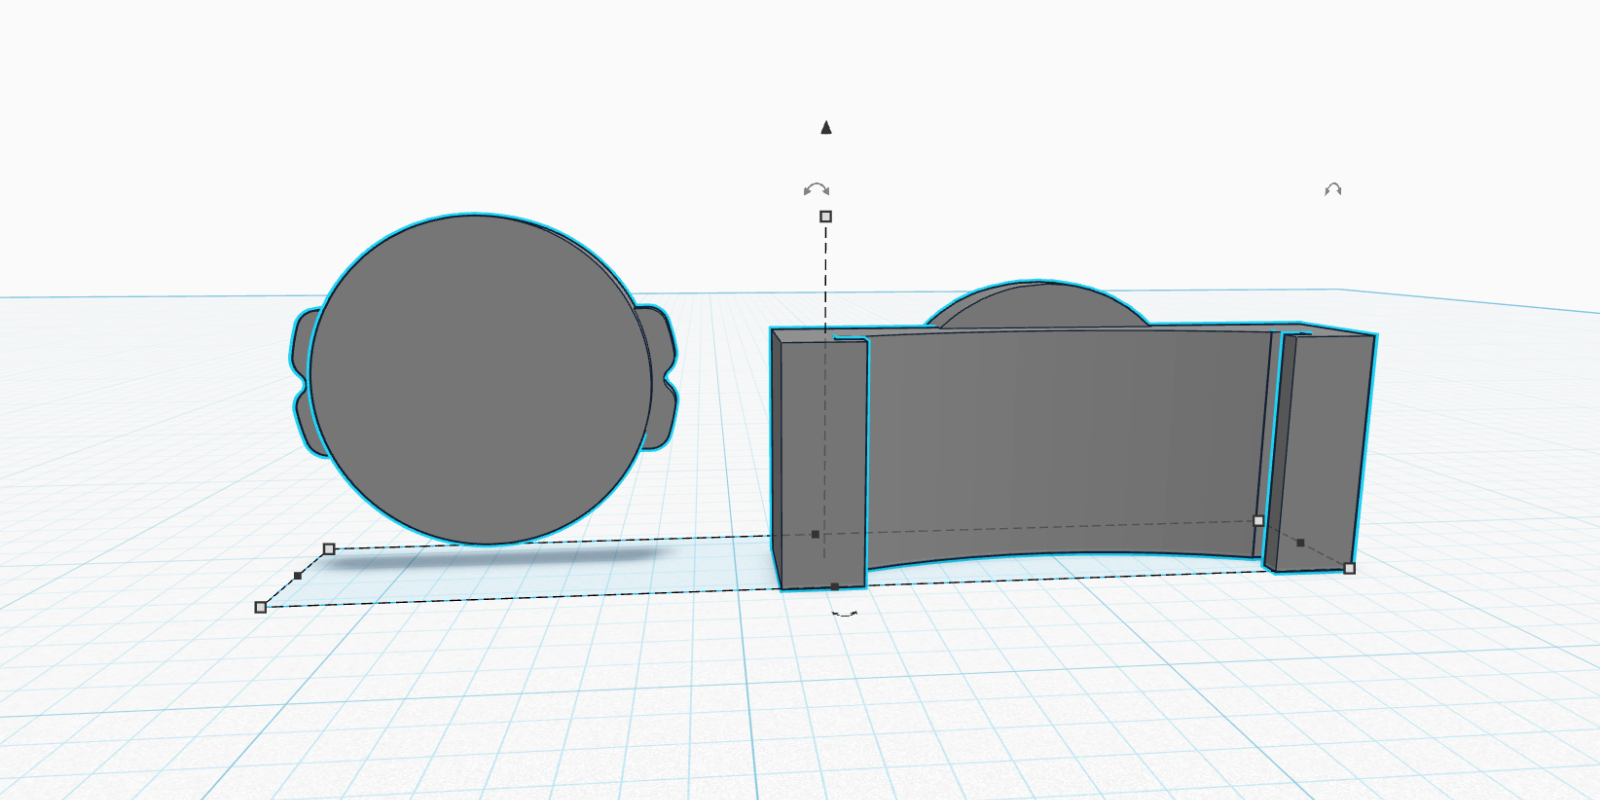The width and height of the screenshot is (1600, 800).
Task: Click the white corner handle at the right pillar's base
Action: [x=1349, y=568]
